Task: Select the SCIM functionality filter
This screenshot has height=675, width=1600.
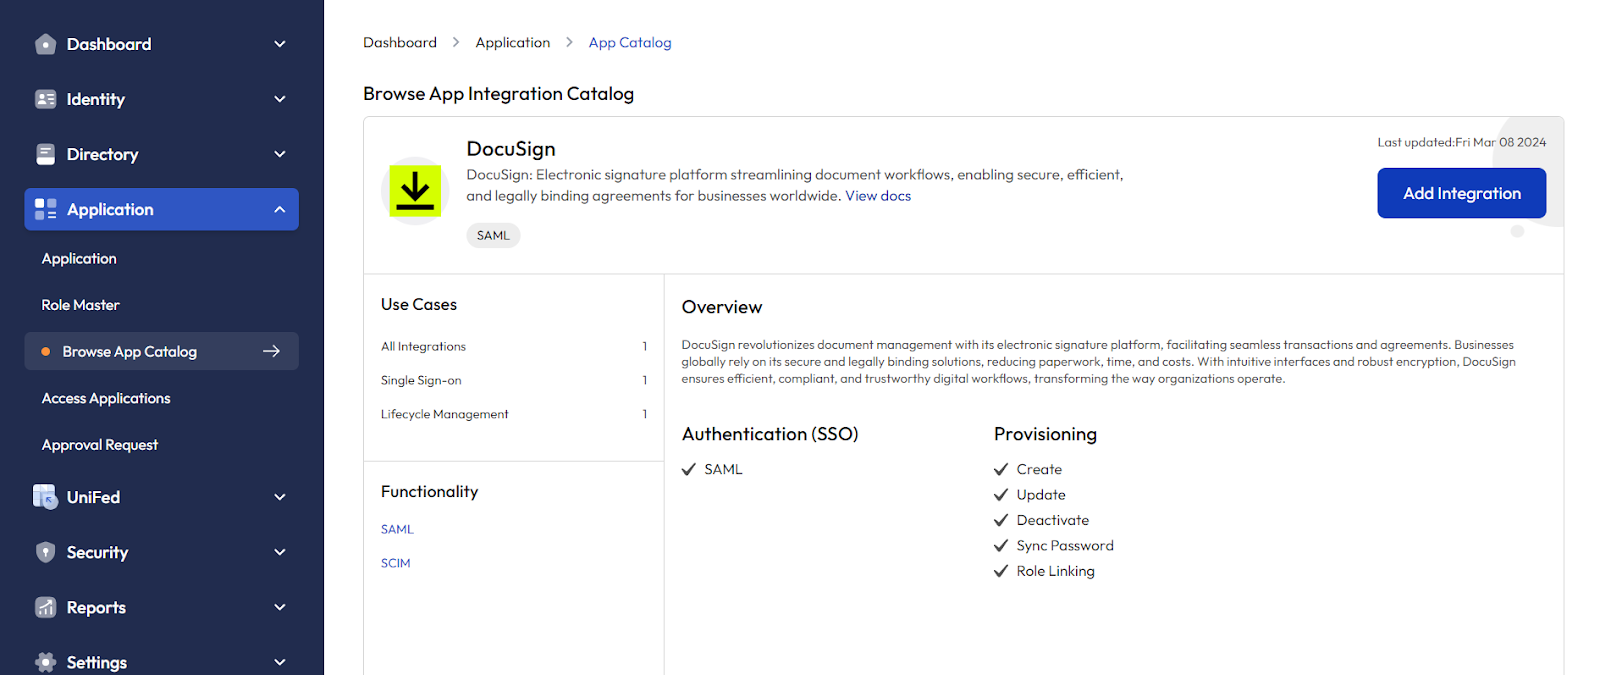Action: click(x=395, y=563)
